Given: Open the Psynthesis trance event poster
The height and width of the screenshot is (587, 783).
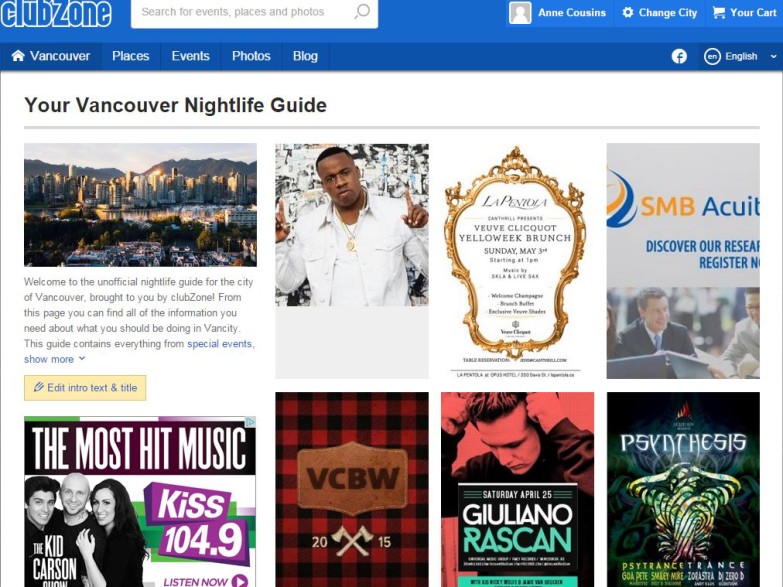Looking at the screenshot, I should click(683, 490).
